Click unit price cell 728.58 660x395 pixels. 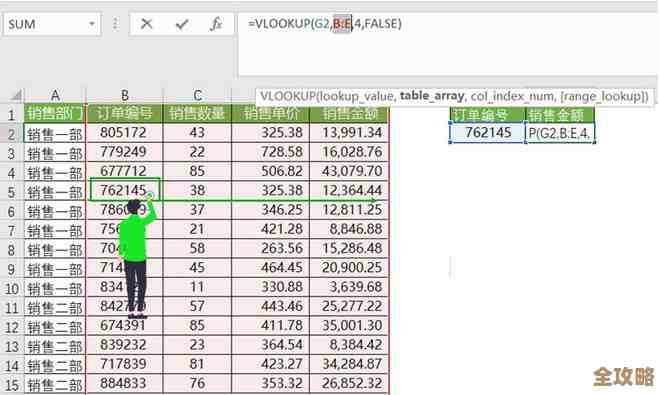[x=271, y=152]
